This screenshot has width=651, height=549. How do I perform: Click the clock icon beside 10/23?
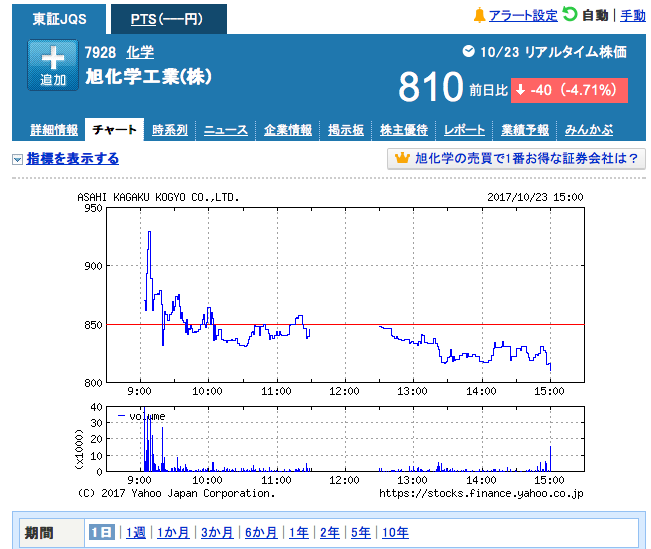point(469,51)
